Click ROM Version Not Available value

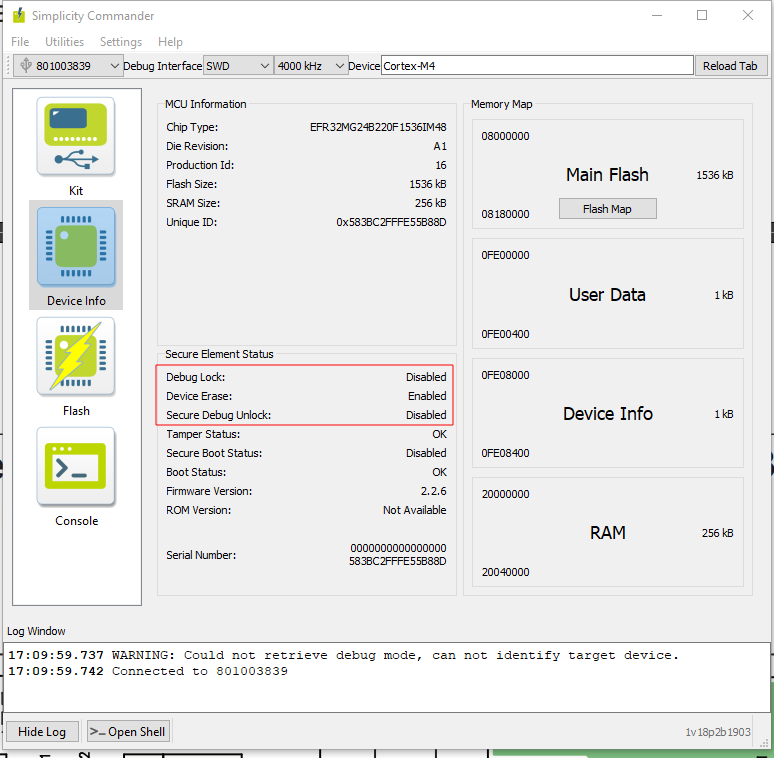[x=415, y=510]
